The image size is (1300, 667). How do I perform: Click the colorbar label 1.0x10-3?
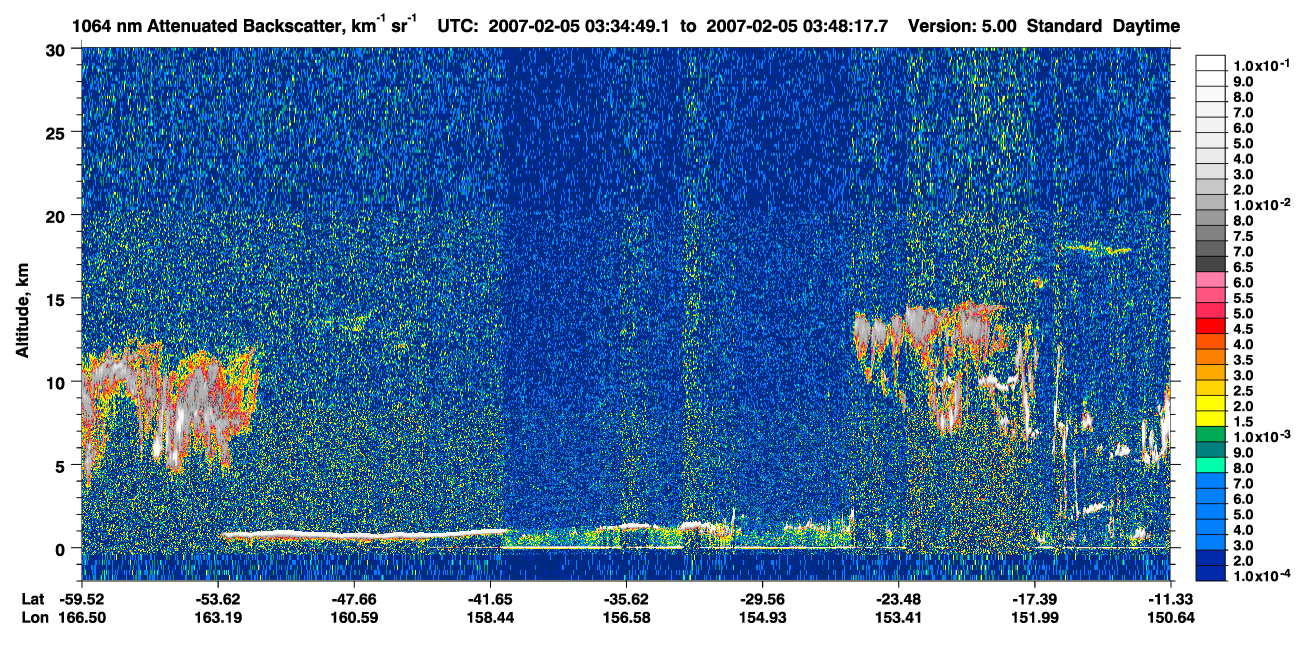[x=1260, y=436]
